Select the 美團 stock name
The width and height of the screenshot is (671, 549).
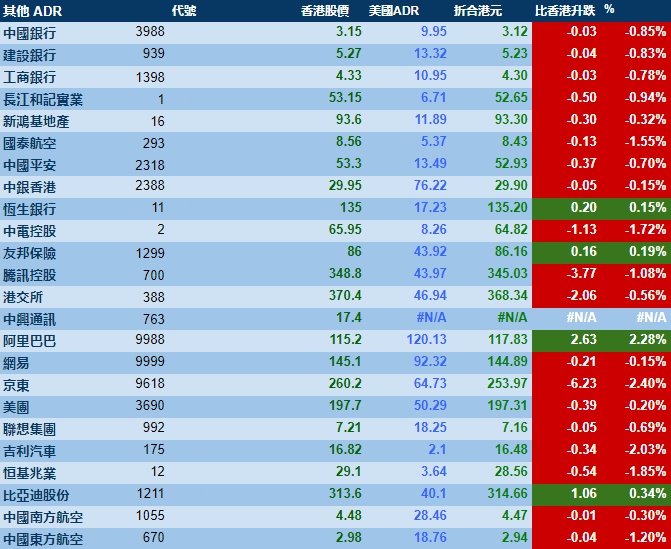[x=16, y=408]
